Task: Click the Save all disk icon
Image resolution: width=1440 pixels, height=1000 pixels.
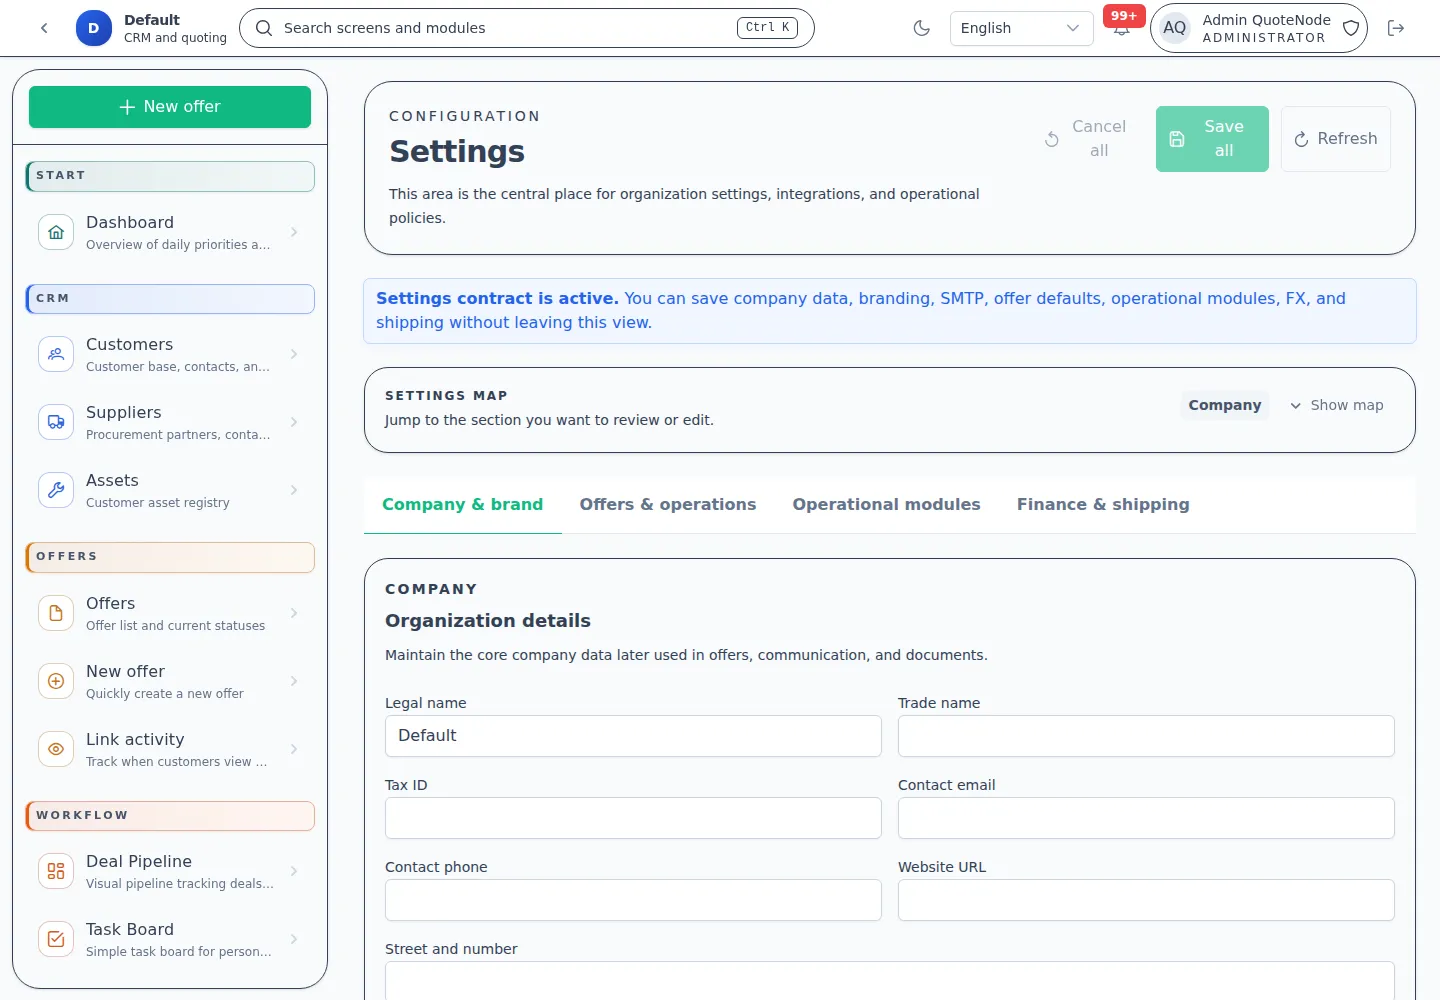Action: tap(1177, 139)
